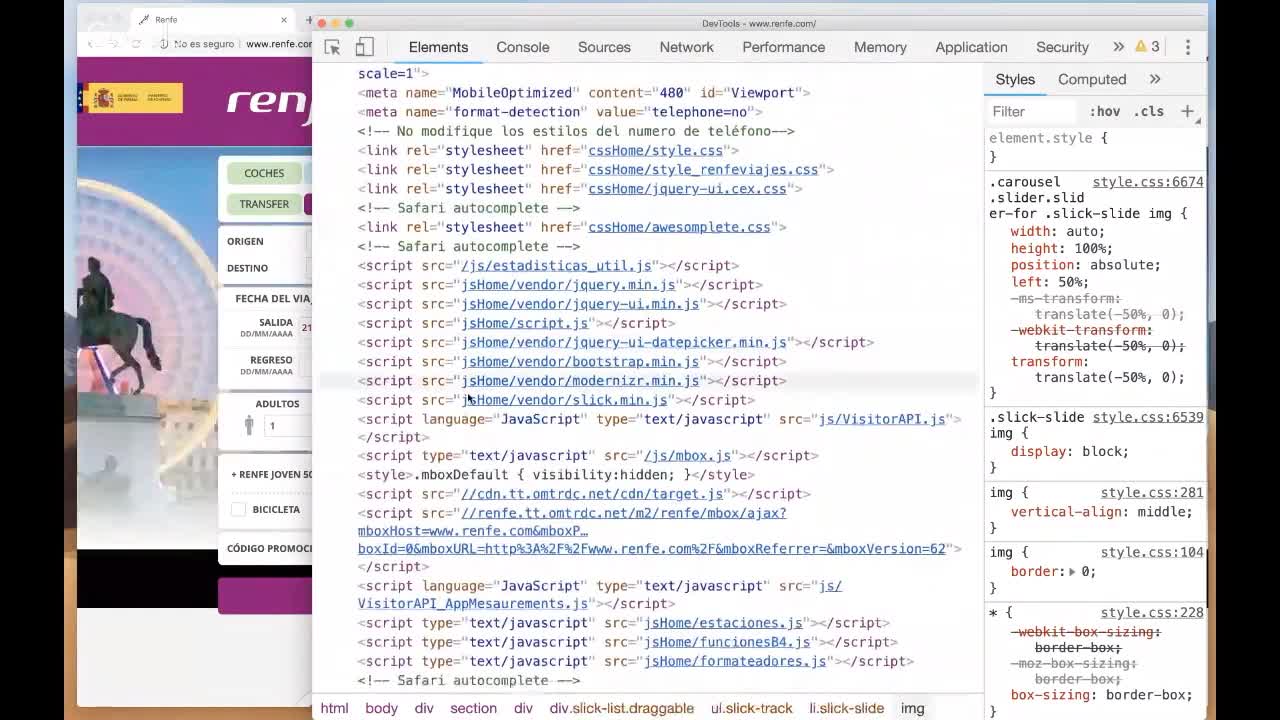Image resolution: width=1280 pixels, height=720 pixels.
Task: Open the Network tab
Action: (x=686, y=47)
